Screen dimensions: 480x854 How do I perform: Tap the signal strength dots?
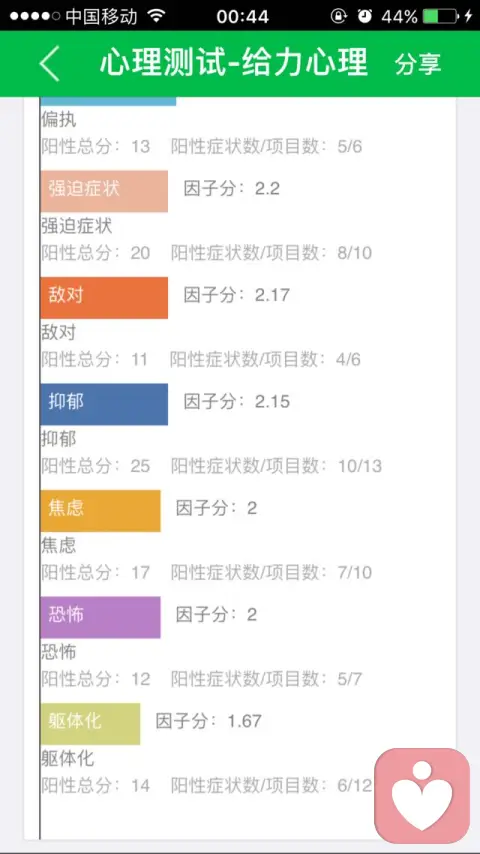point(35,16)
